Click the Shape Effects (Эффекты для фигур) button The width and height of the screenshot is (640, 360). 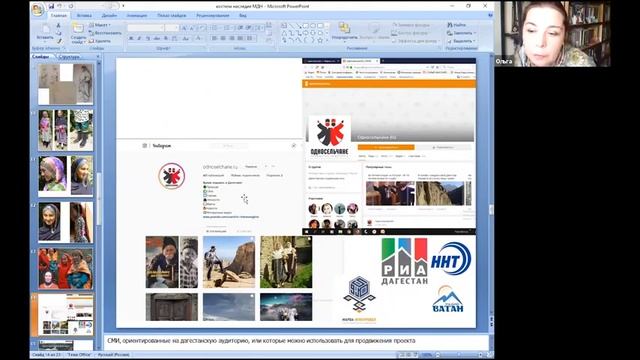coord(415,41)
